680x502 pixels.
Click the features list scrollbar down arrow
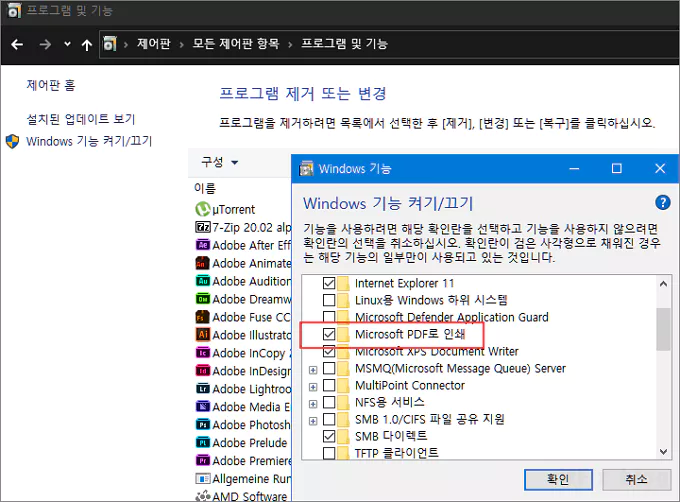663,451
